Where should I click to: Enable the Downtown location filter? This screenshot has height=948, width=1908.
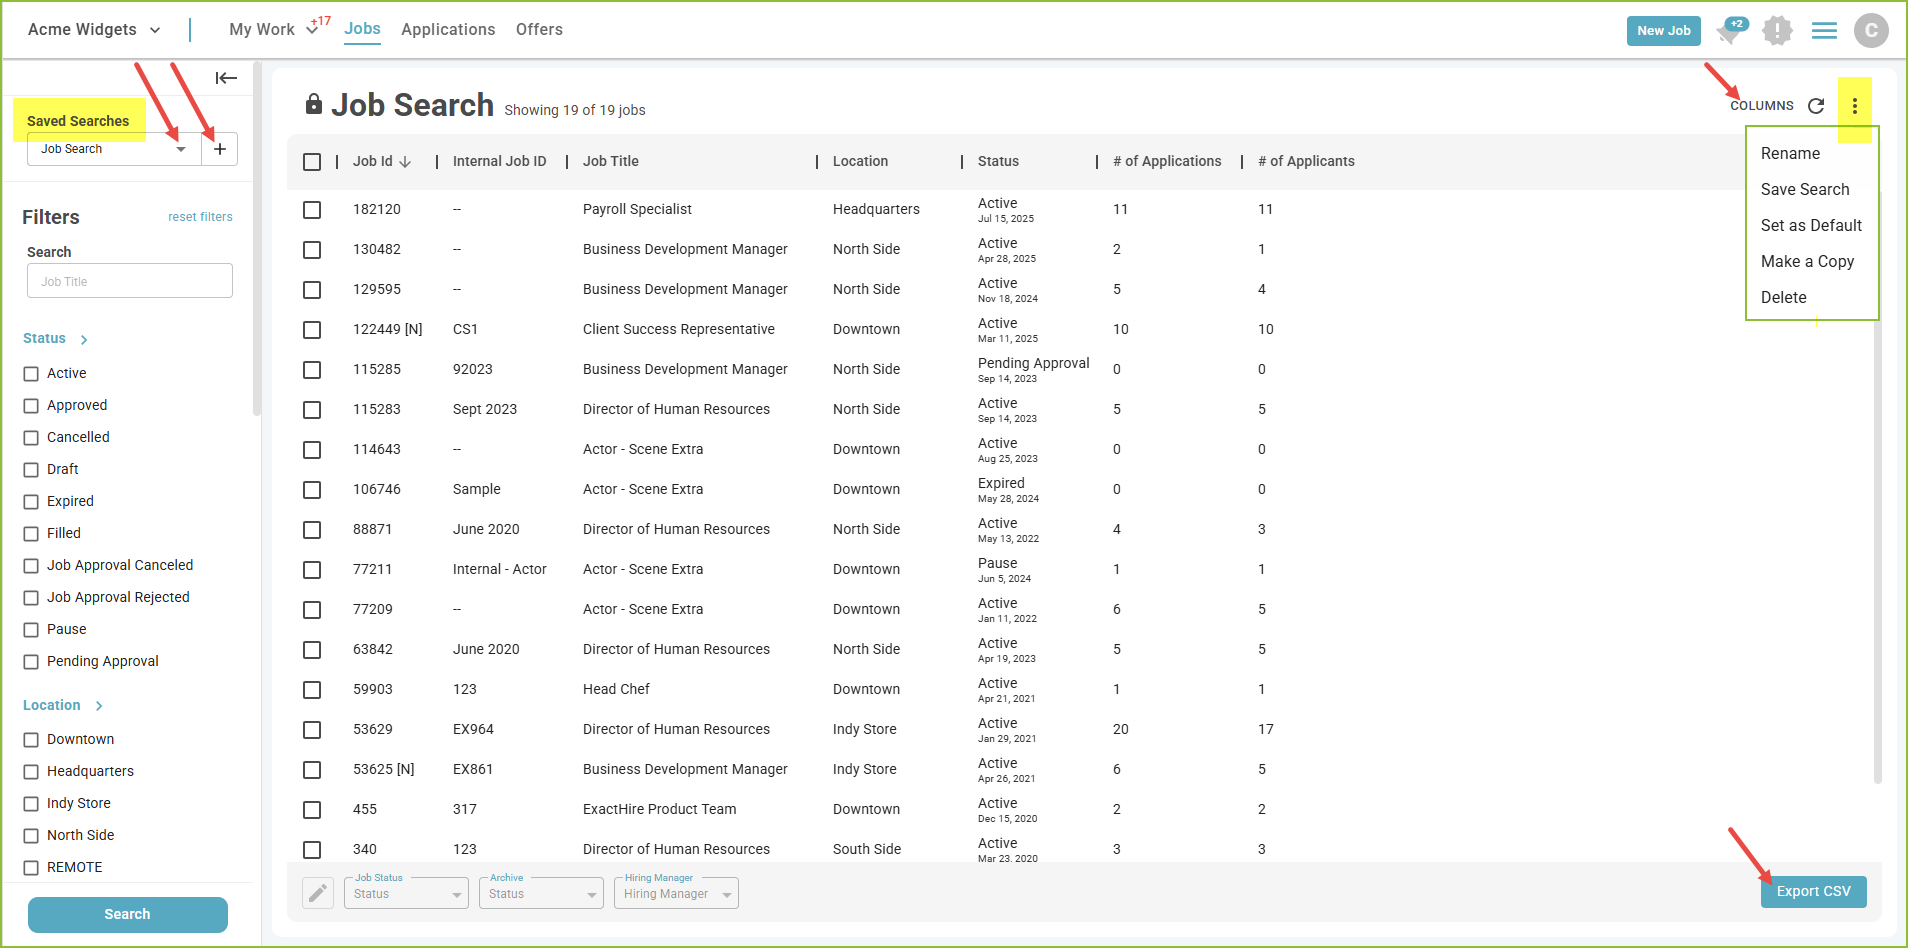[31, 740]
